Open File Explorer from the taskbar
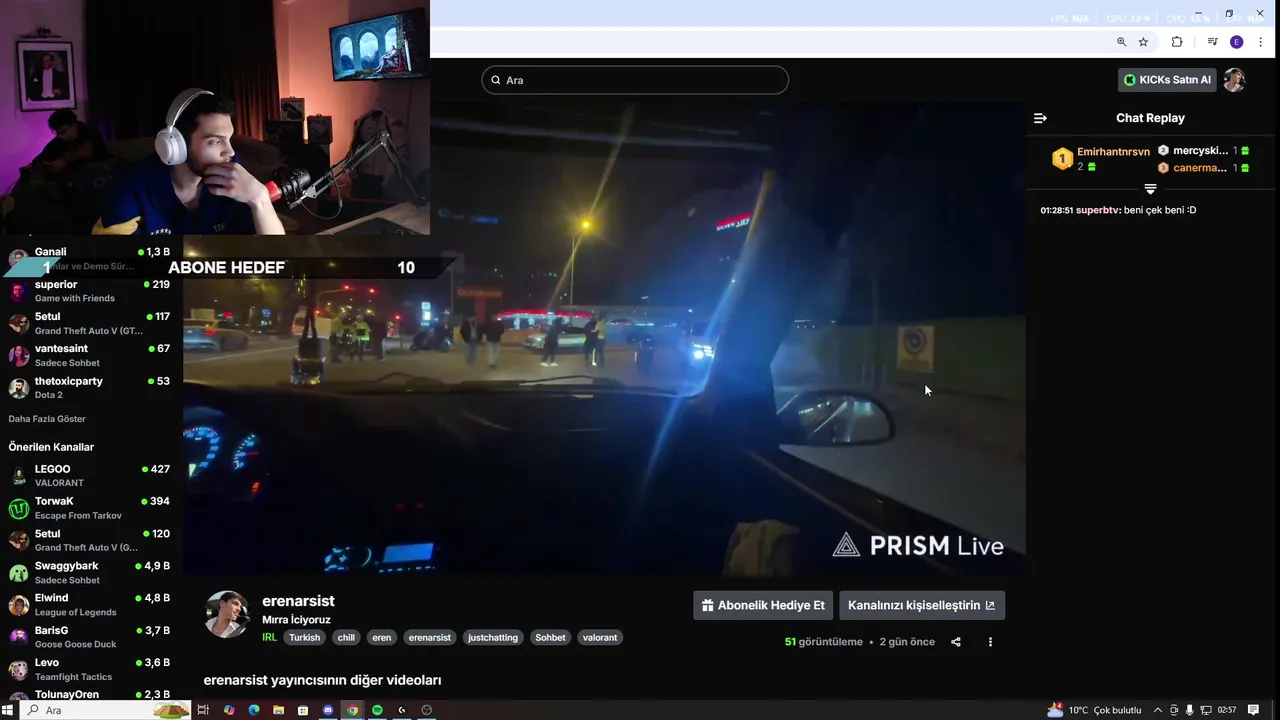 tap(278, 710)
